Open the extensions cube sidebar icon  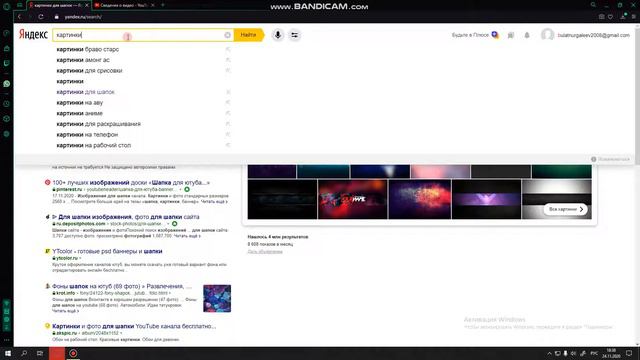tap(7, 119)
